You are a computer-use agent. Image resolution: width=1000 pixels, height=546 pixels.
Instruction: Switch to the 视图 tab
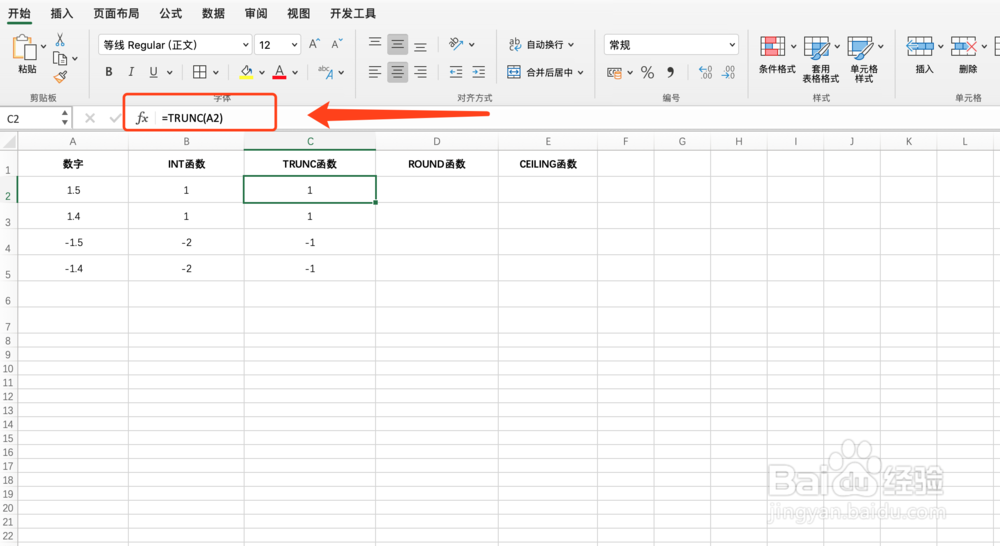click(298, 13)
